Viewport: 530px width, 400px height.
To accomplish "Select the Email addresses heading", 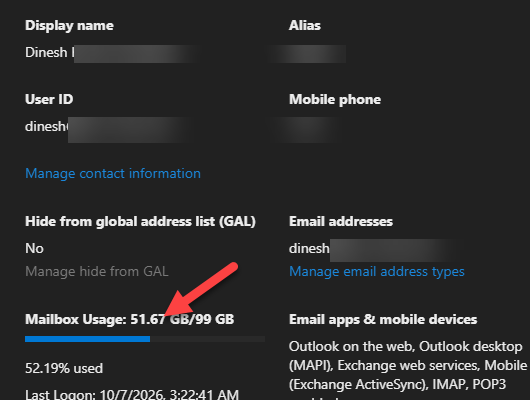I will coord(341,221).
